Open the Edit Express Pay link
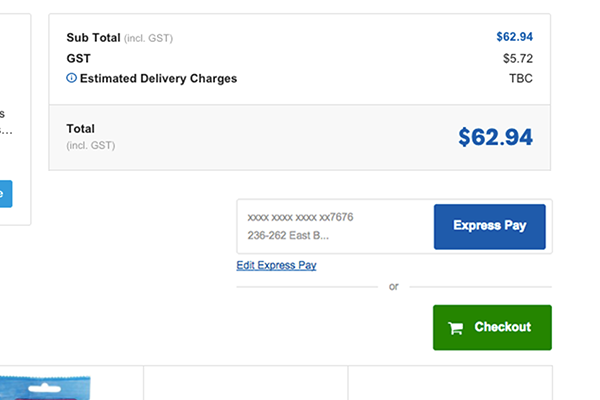The image size is (600, 400). (276, 265)
